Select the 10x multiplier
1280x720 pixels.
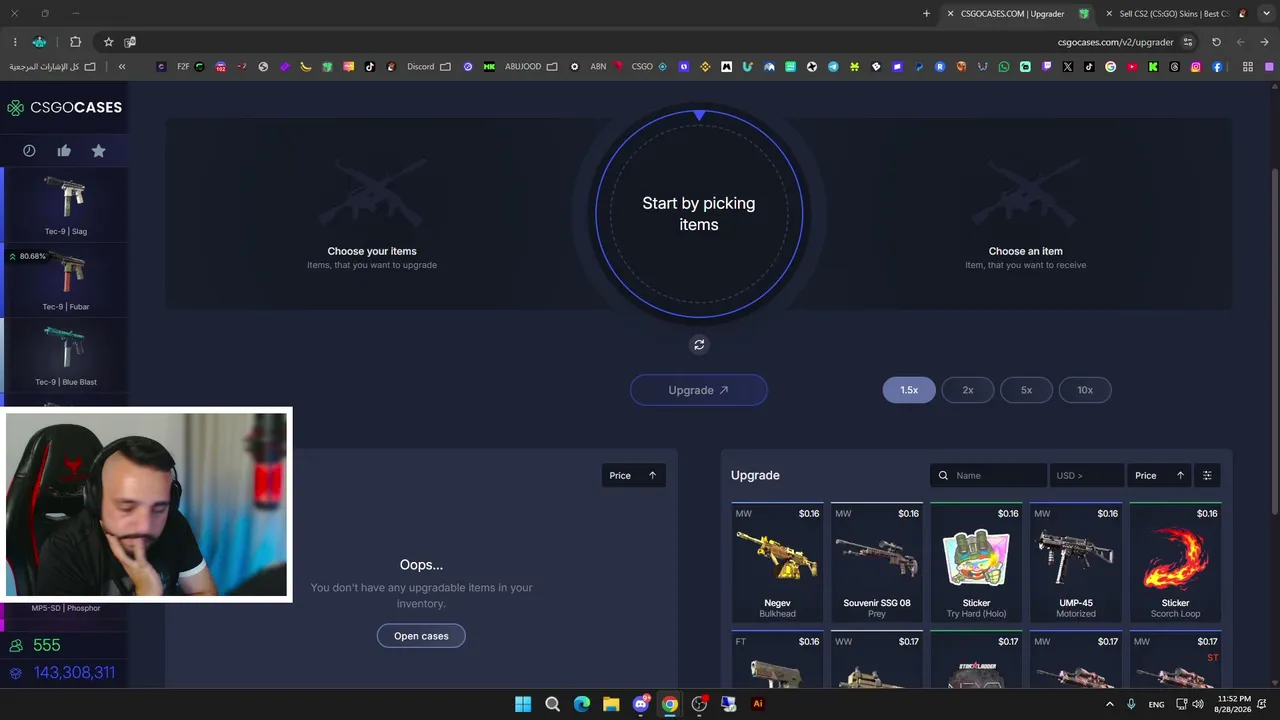click(1085, 390)
